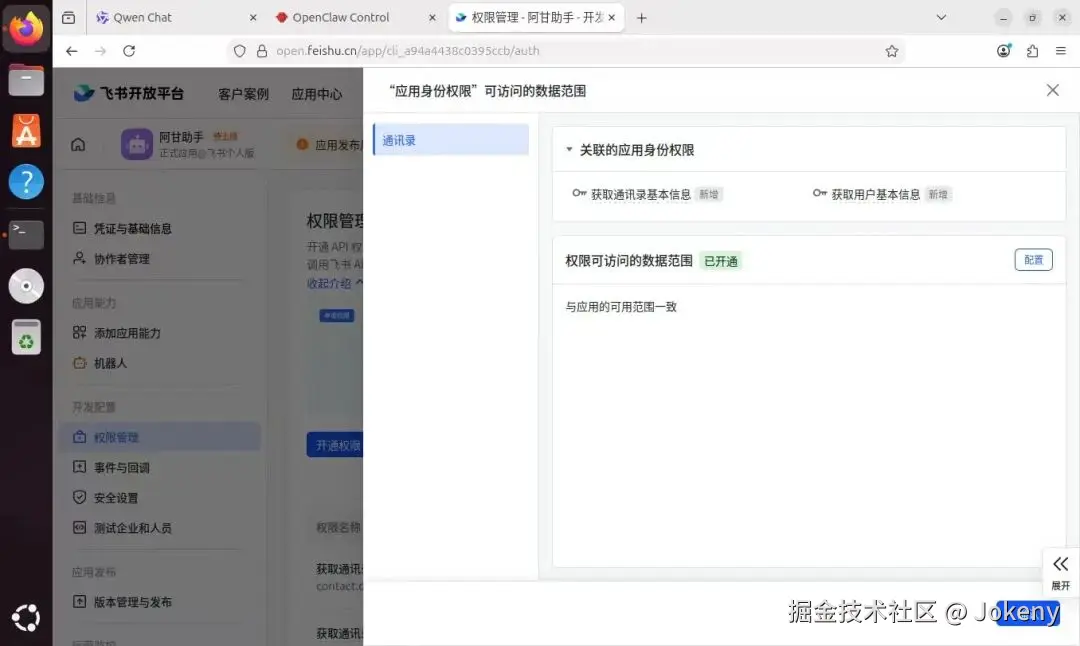Viewport: 1080px width, 646px height.
Task: Open the Feishu home icon
Action: pos(79,145)
